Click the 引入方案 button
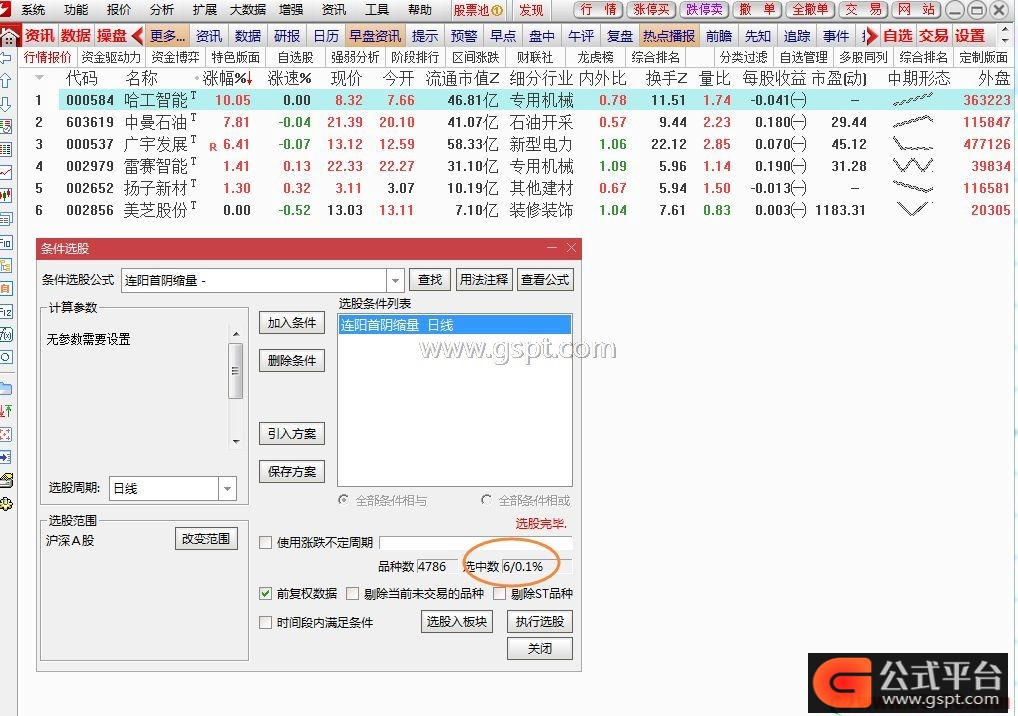1018x716 pixels. click(x=292, y=434)
